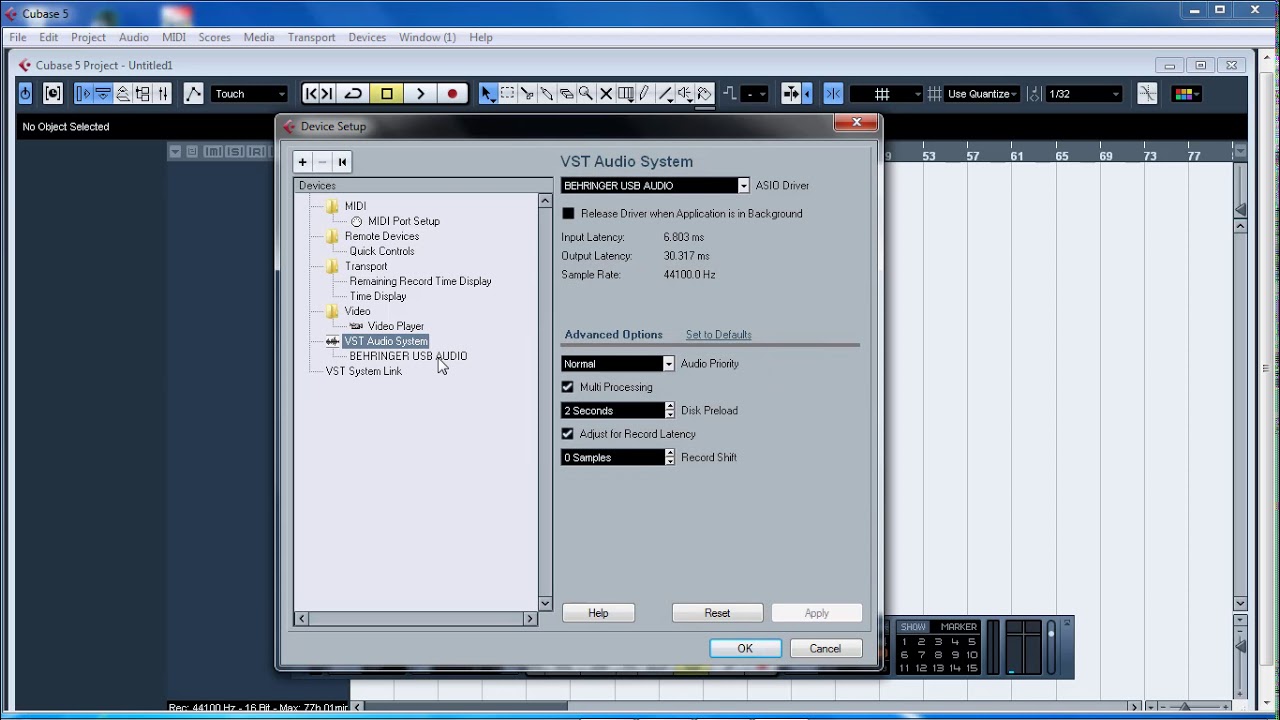The width and height of the screenshot is (1280, 720).
Task: Select the Play speaker tool
Action: coord(685,94)
